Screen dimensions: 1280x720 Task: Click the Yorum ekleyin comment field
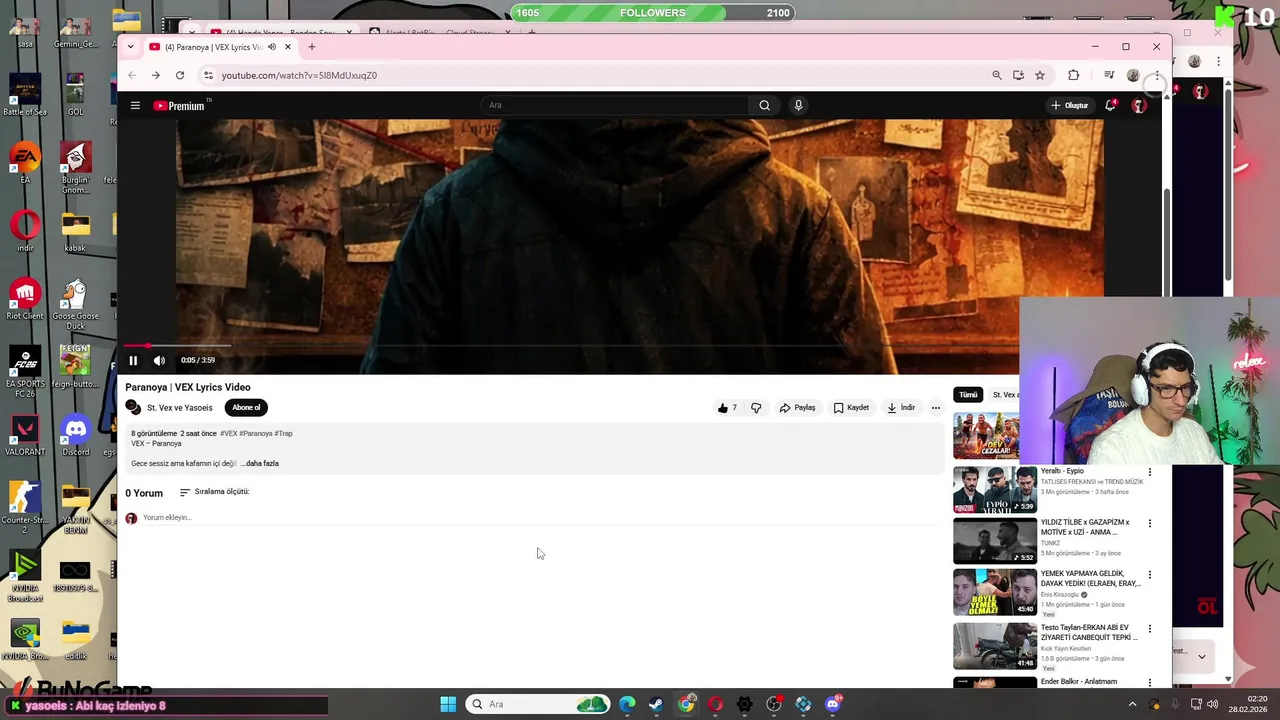(538, 518)
